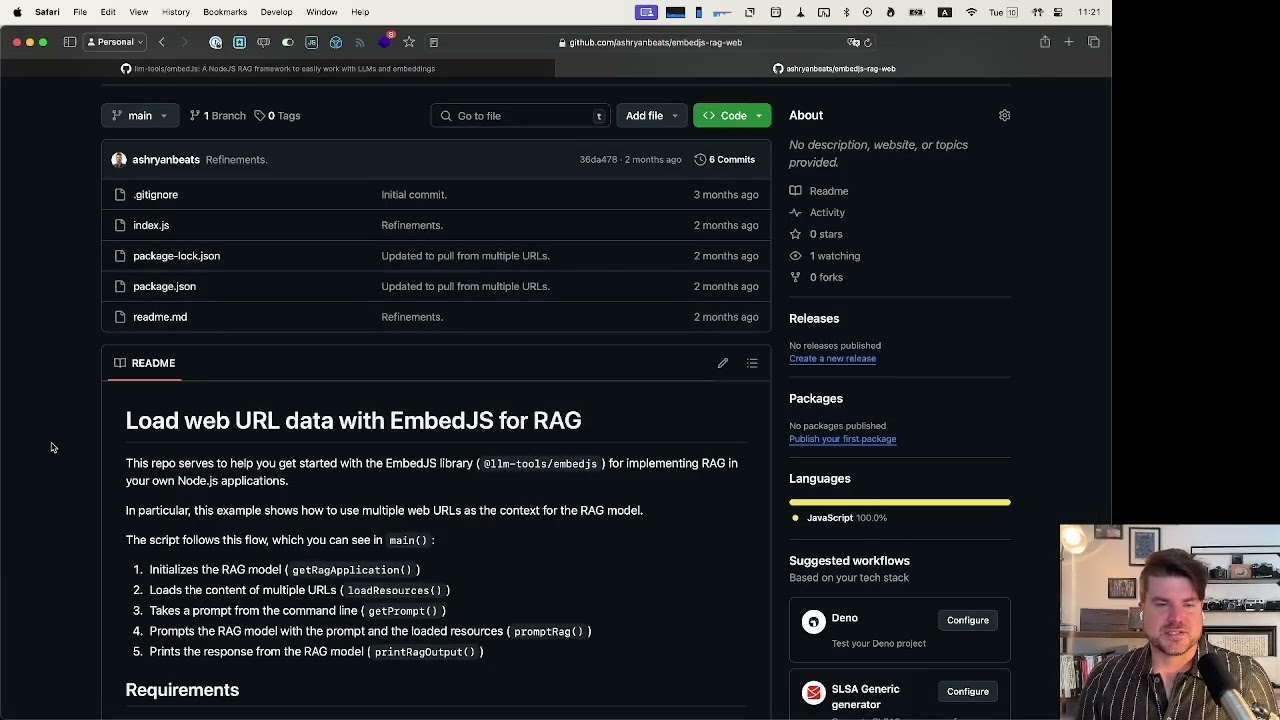Open the Window menu
This screenshot has width=1280, height=720.
click(x=322, y=12)
